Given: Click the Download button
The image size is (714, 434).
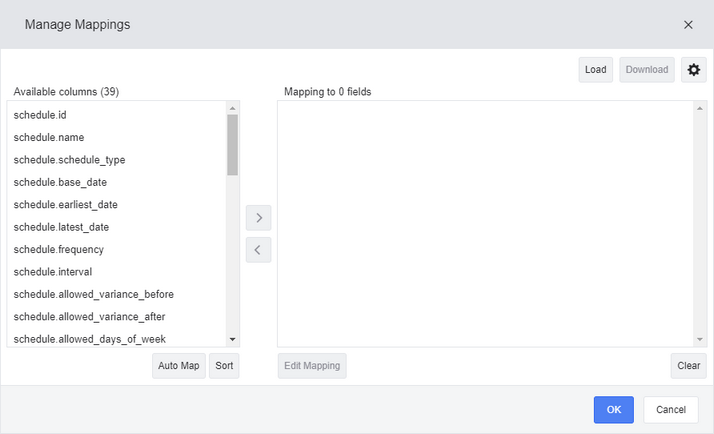Looking at the screenshot, I should (647, 70).
